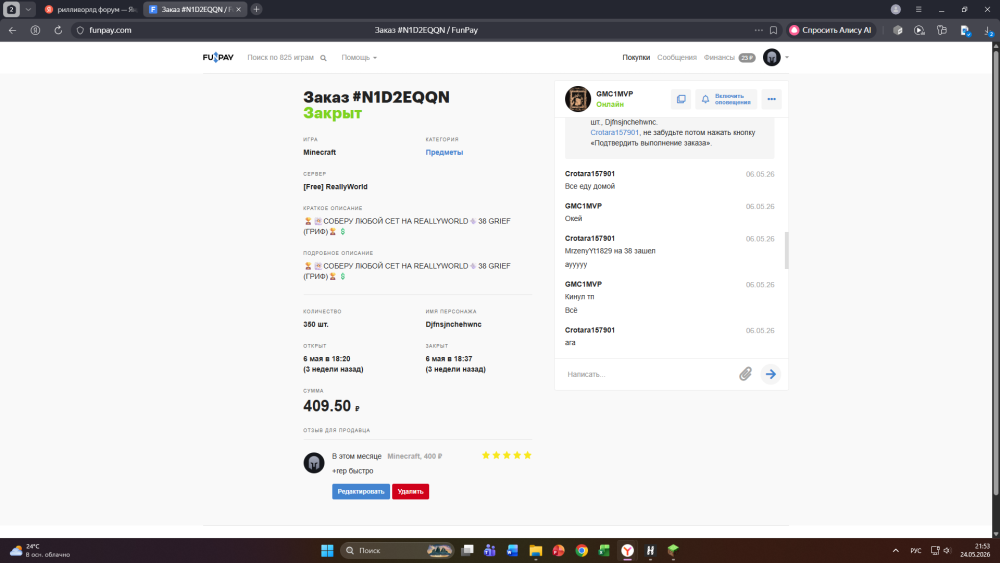Send message with the arrow button

[770, 374]
